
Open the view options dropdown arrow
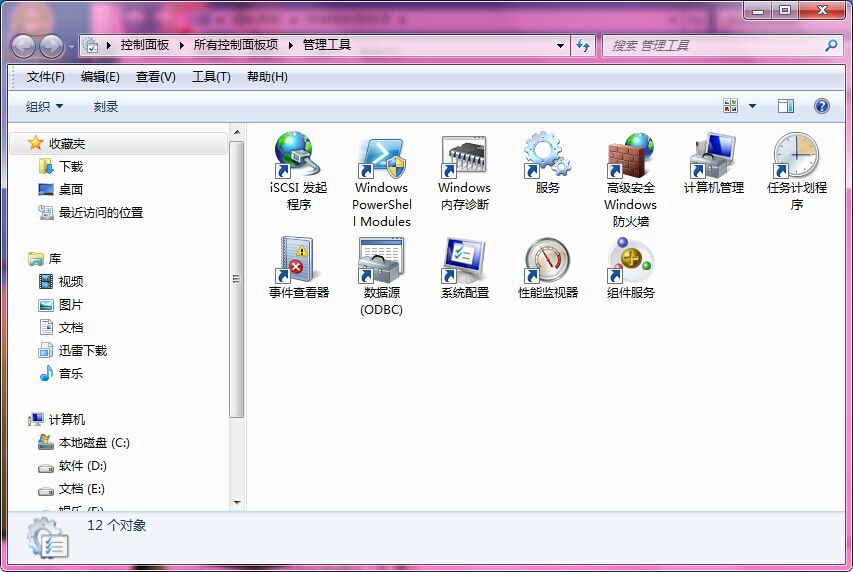pos(752,106)
